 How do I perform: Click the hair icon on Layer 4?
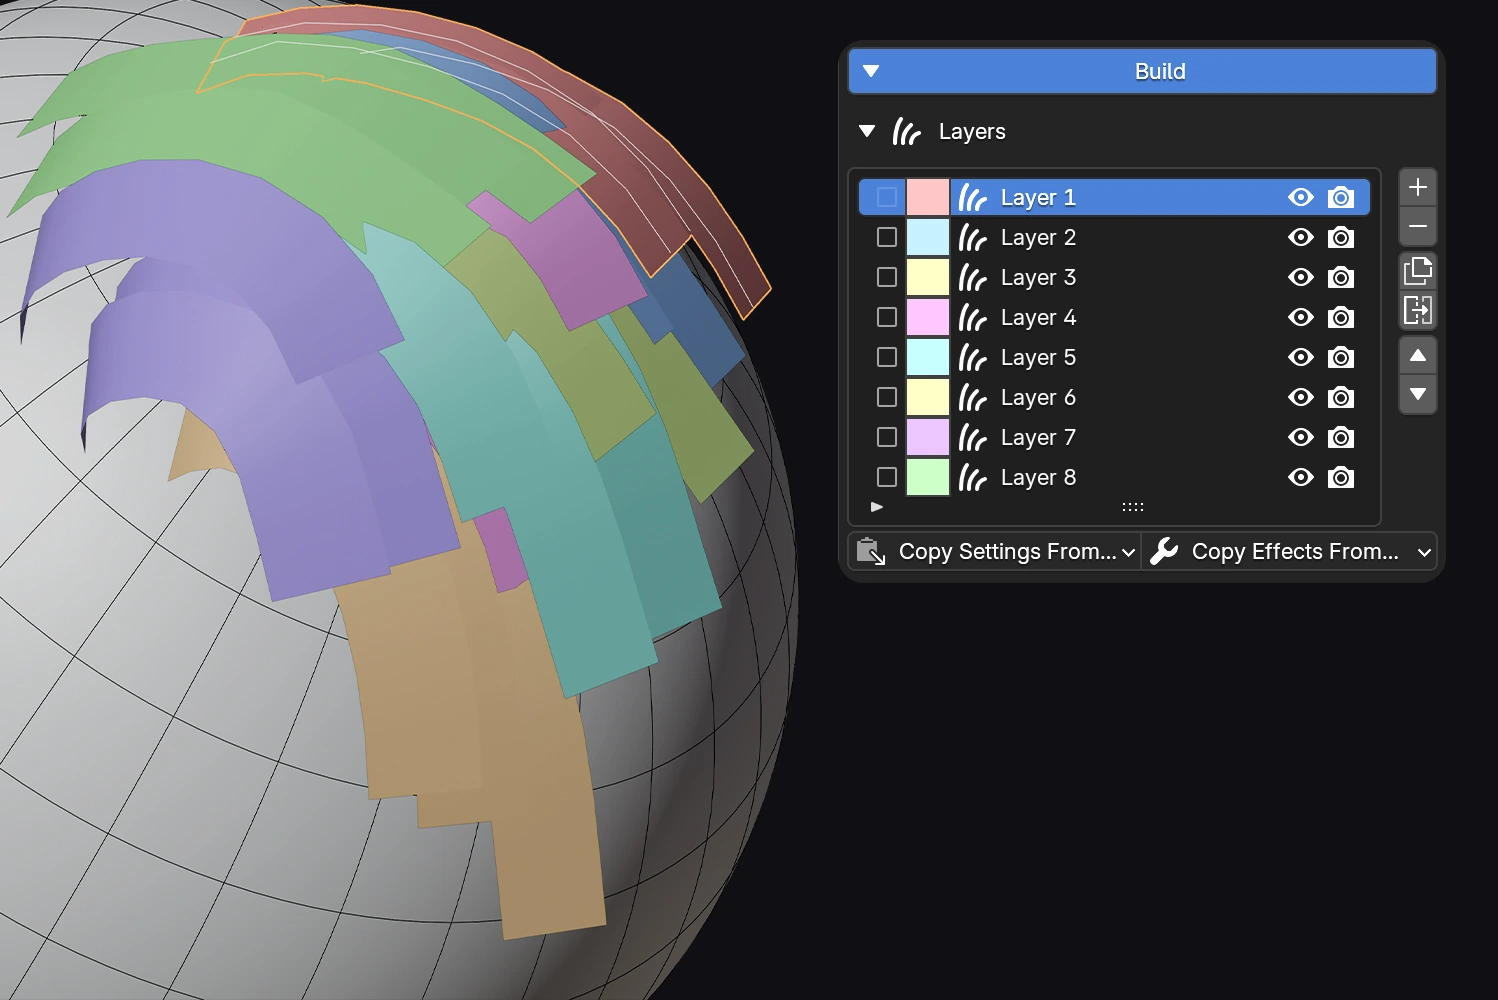click(972, 317)
